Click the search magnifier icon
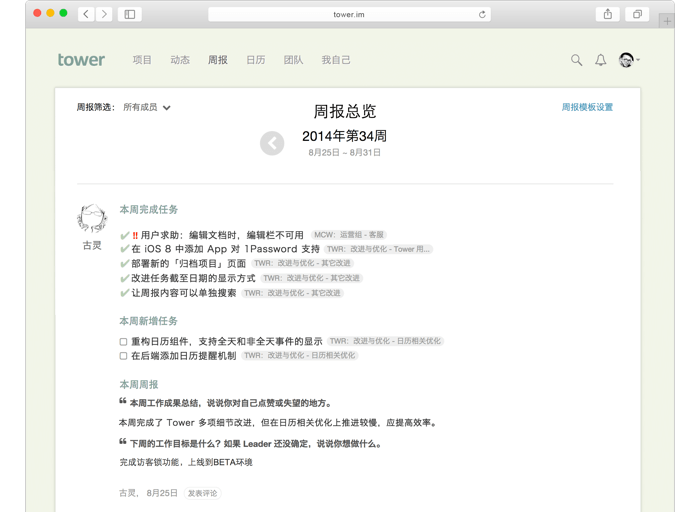Screen dimensions: 700x512 576,60
